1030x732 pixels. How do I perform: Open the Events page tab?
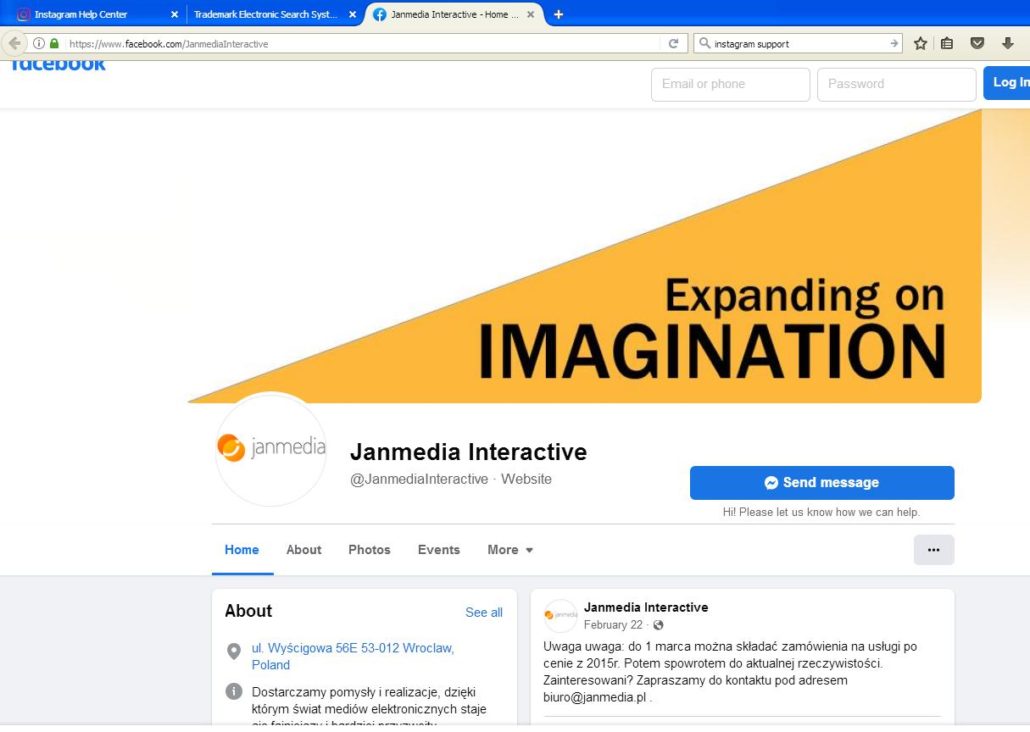(439, 550)
